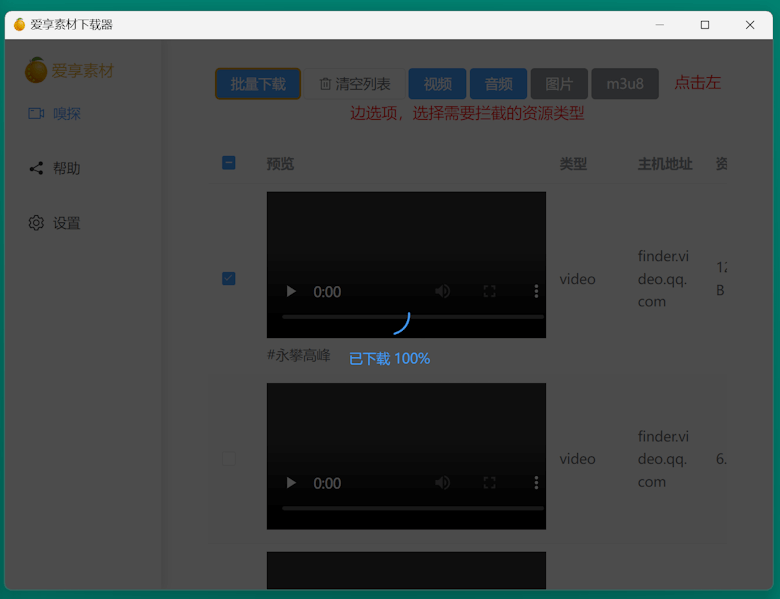Open the 帮助 sidebar section
Screen dimensions: 780x599
click(55, 168)
